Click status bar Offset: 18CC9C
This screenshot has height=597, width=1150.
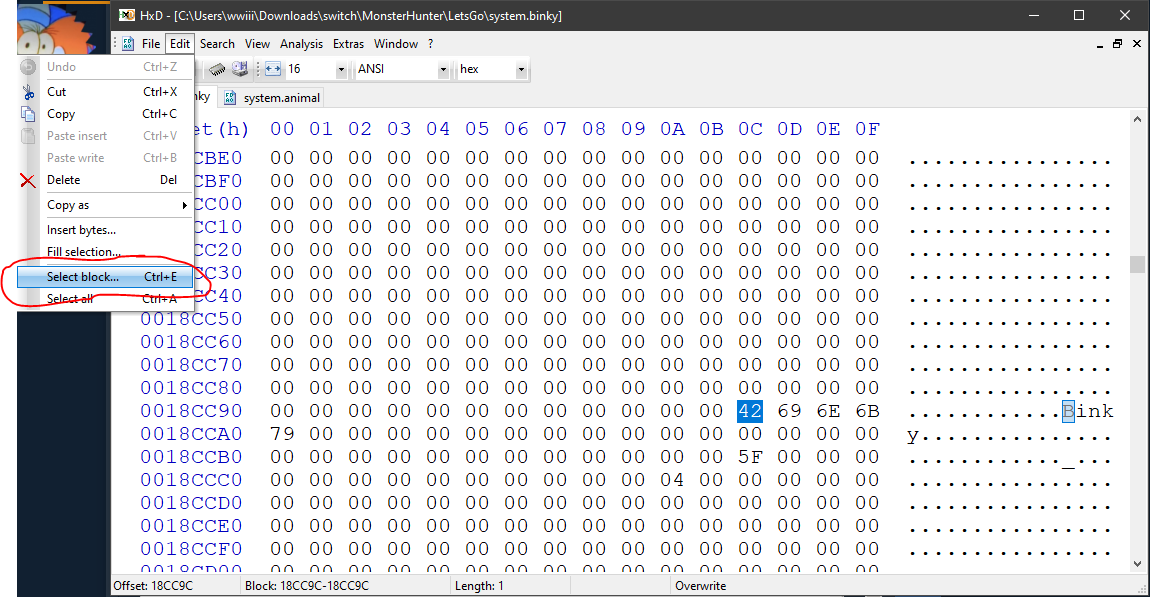pos(153,586)
